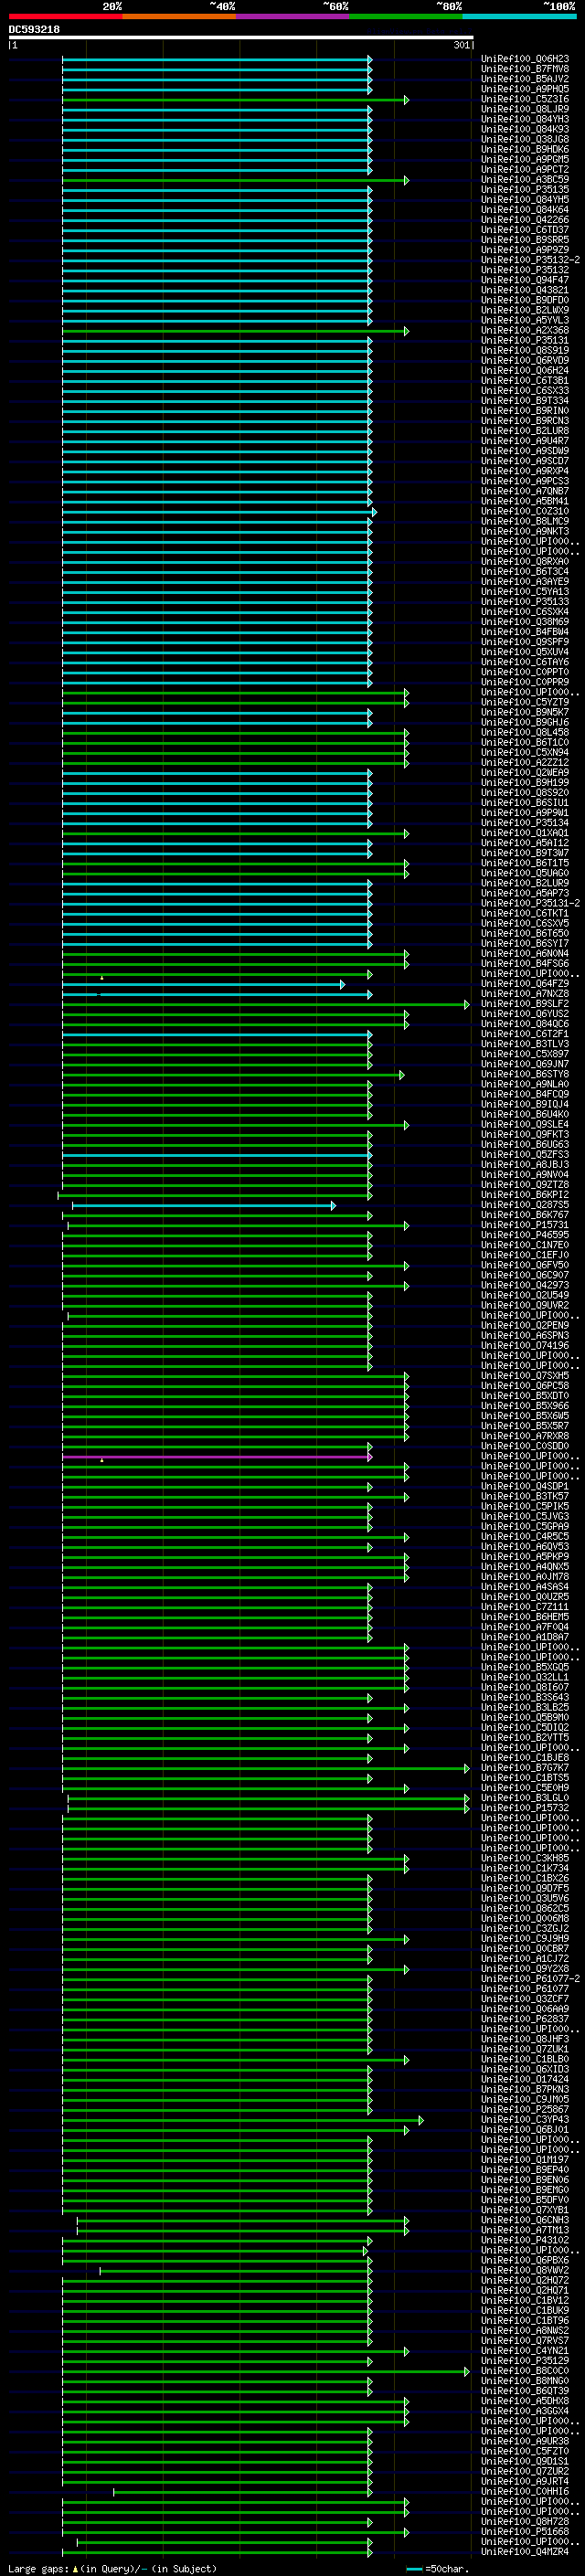Click hit UniRef100_B8C0C0

tap(525, 2371)
